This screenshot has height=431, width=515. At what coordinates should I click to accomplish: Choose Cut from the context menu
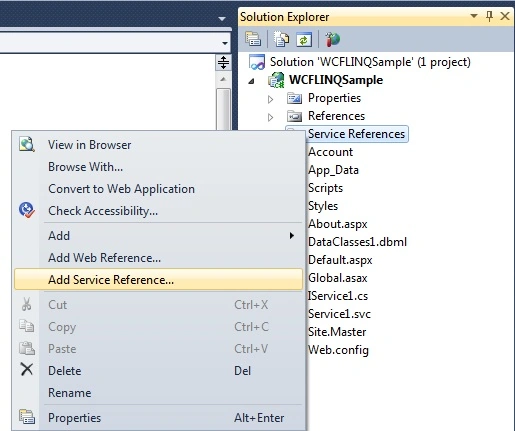pyautogui.click(x=158, y=305)
